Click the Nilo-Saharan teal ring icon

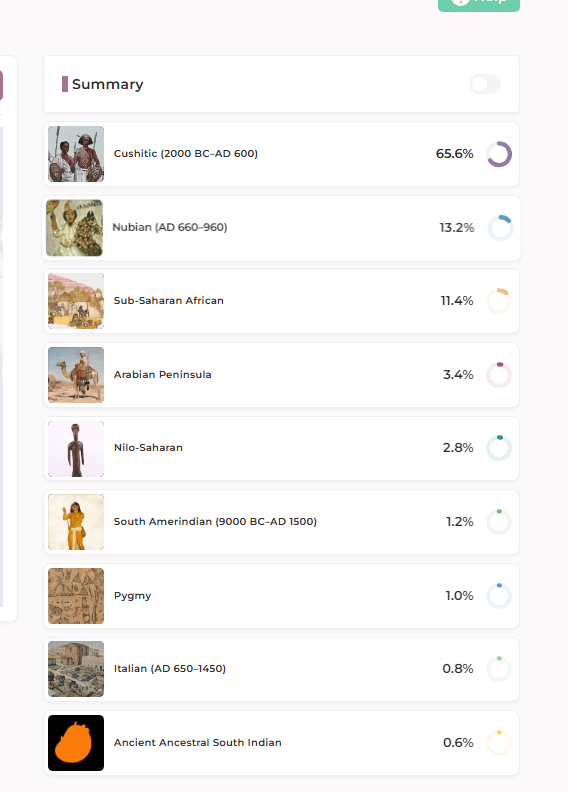[x=499, y=448]
